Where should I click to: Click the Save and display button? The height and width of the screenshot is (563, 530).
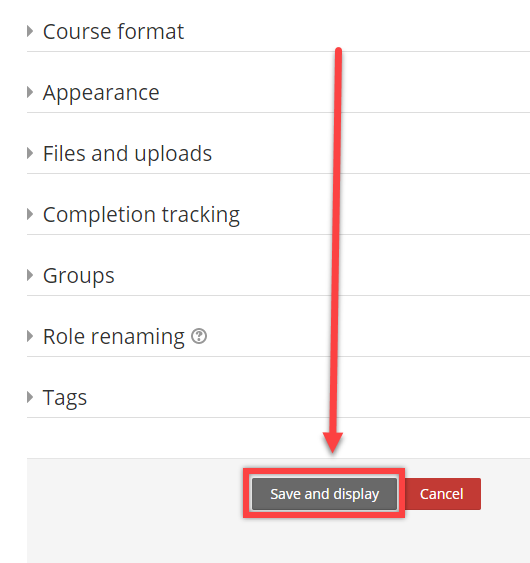tap(325, 494)
